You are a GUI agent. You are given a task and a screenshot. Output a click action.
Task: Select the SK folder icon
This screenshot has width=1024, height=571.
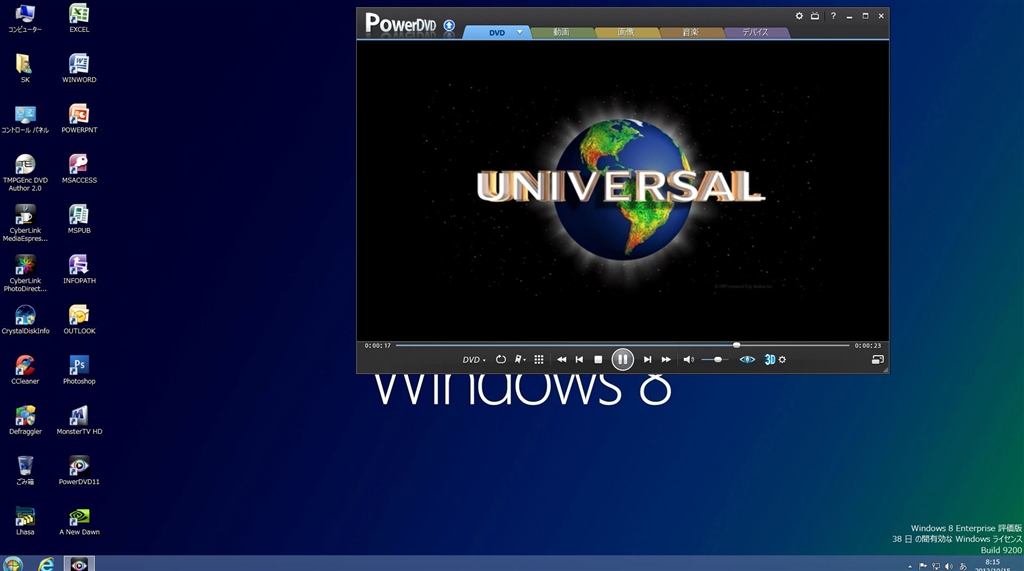pos(25,69)
